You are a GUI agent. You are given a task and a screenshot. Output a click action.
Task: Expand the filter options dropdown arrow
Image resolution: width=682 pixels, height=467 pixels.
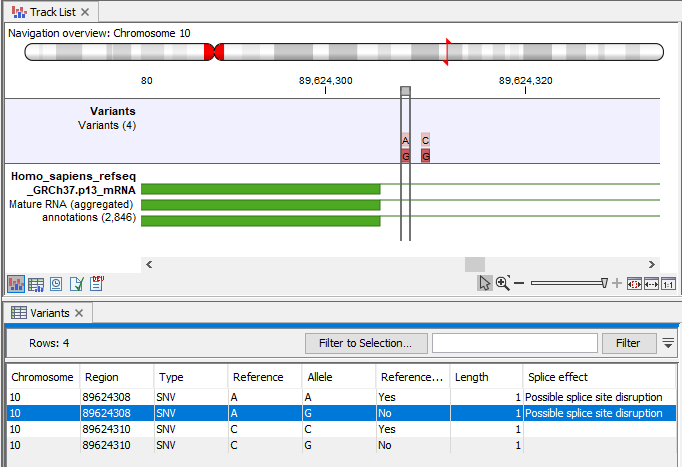click(x=668, y=343)
